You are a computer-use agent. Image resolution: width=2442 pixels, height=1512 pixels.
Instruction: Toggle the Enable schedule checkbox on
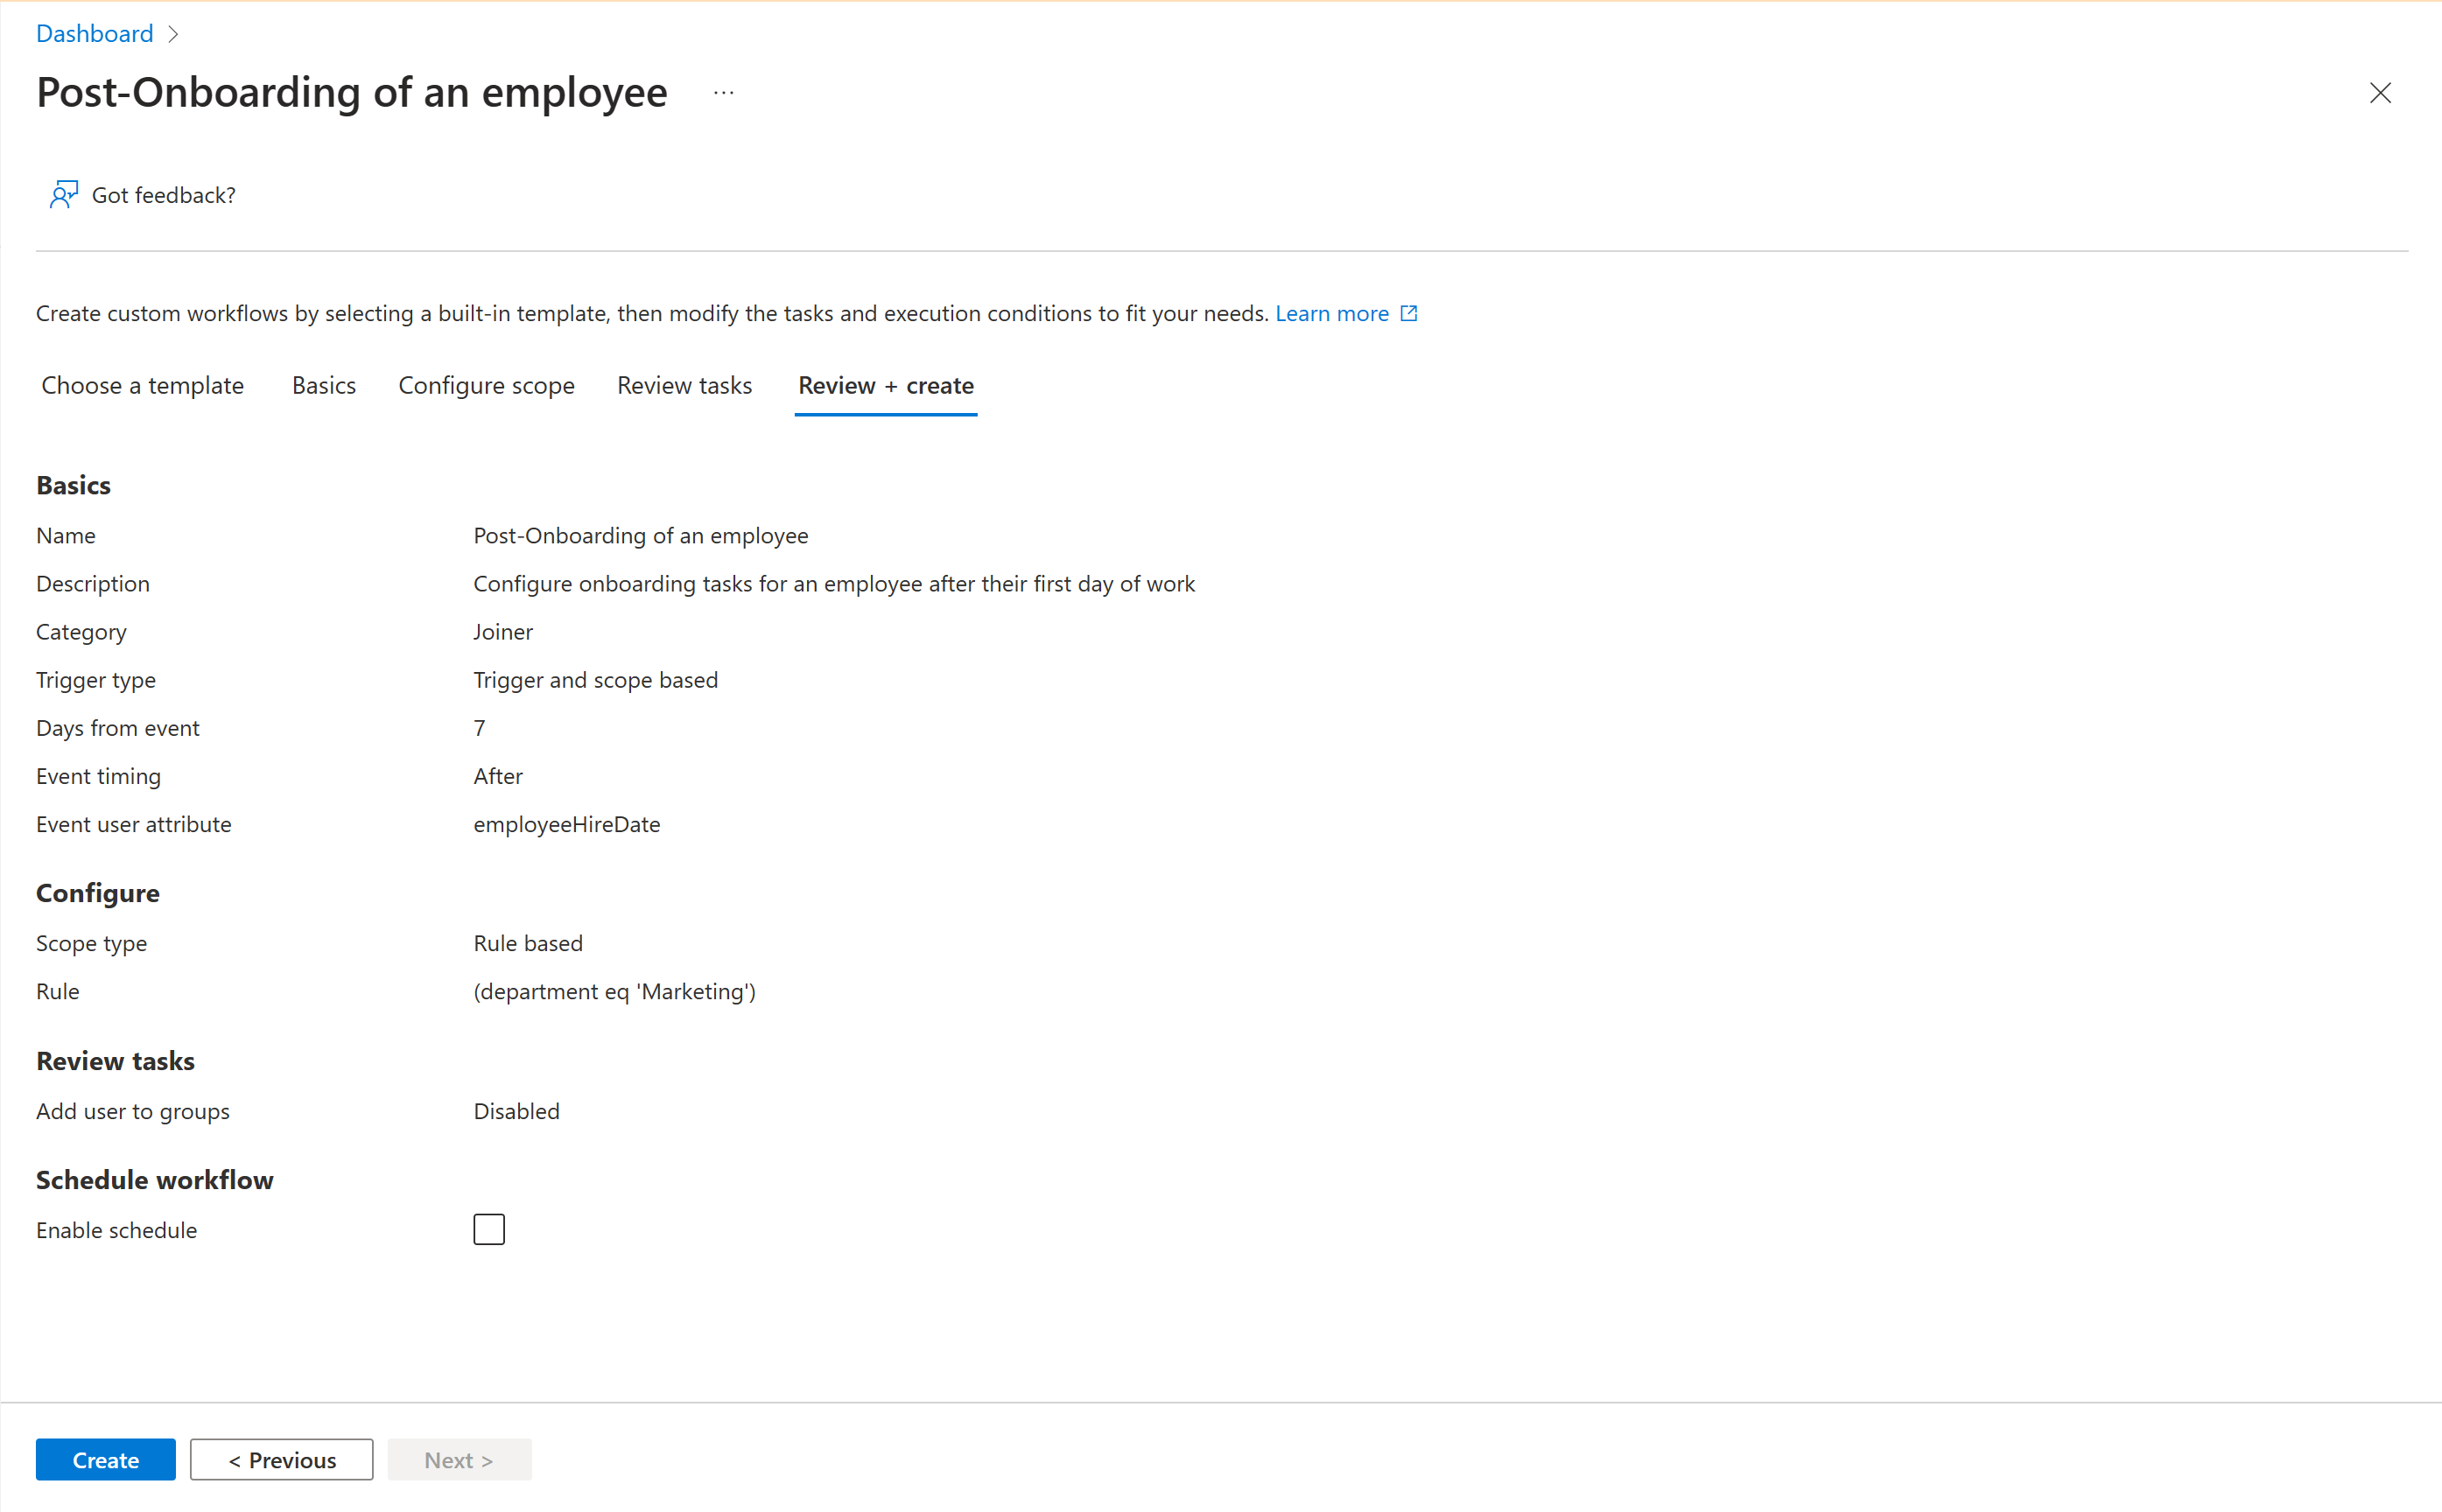(488, 1229)
